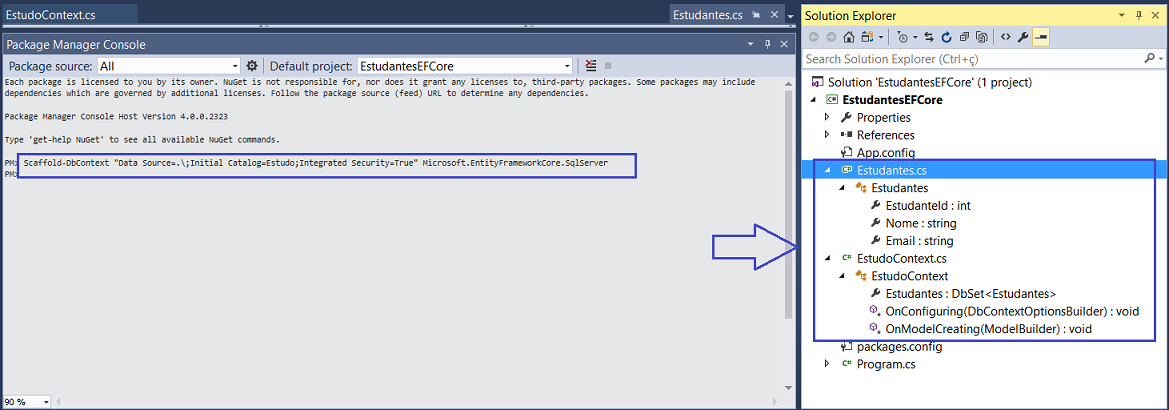Collapse the EstudoContext.cs file node
1169x410 pixels.
click(x=827, y=258)
